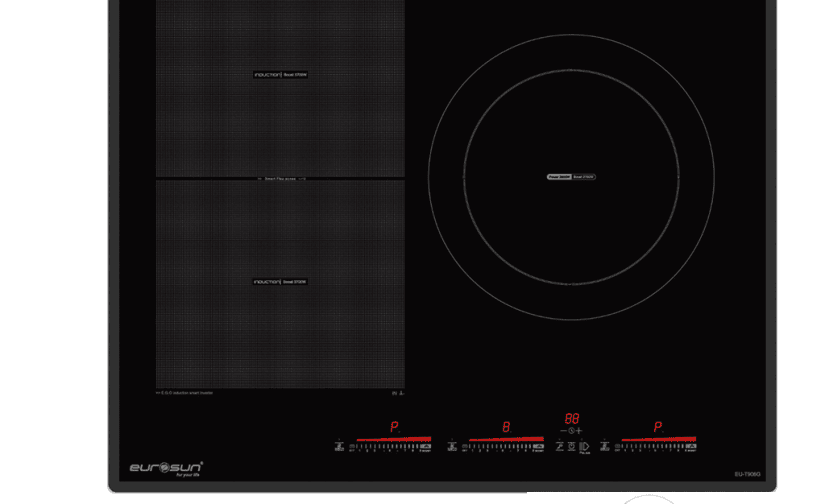Tap the small clock symbol between minus and plus
Screen dimensions: 825x504
tap(571, 430)
